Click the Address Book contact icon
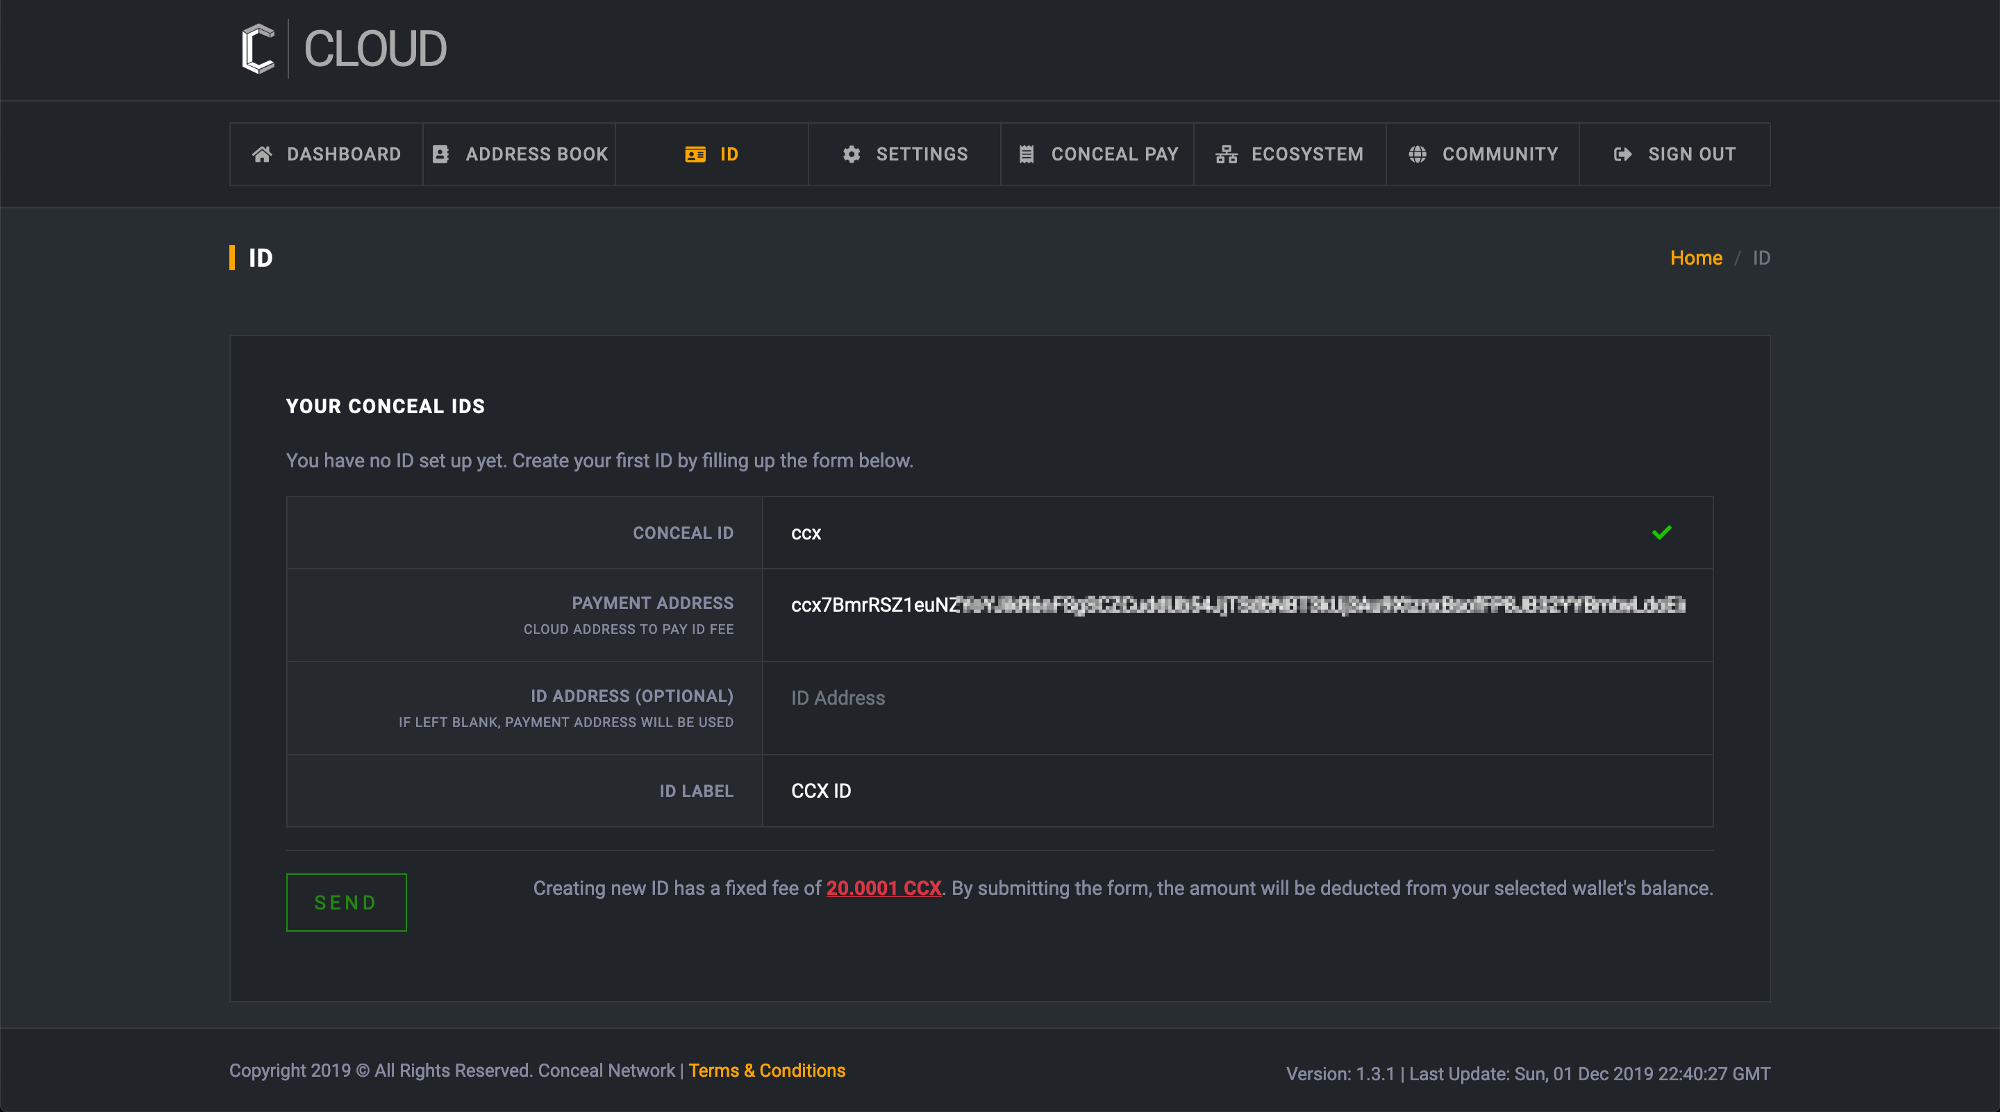2000x1112 pixels. coord(441,154)
